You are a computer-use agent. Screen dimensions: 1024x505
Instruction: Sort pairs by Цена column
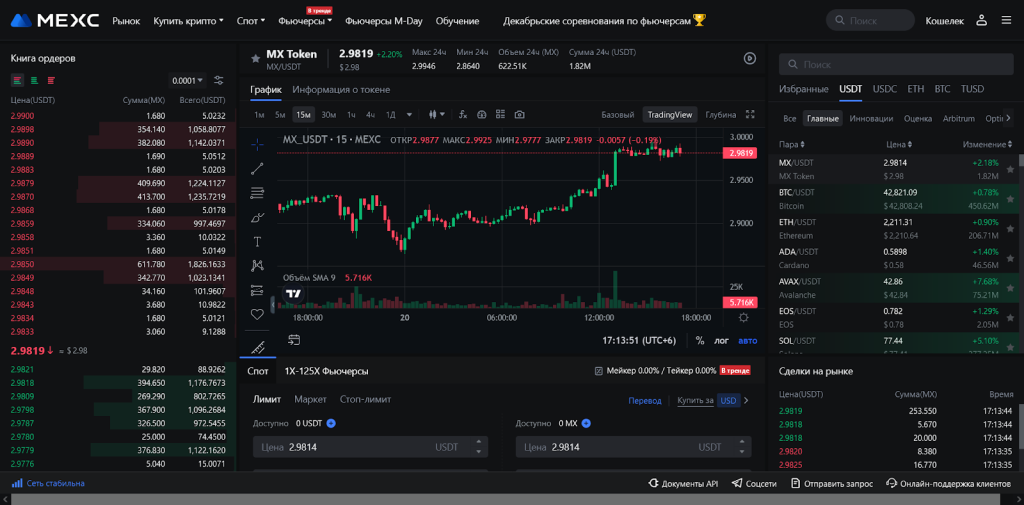(899, 144)
